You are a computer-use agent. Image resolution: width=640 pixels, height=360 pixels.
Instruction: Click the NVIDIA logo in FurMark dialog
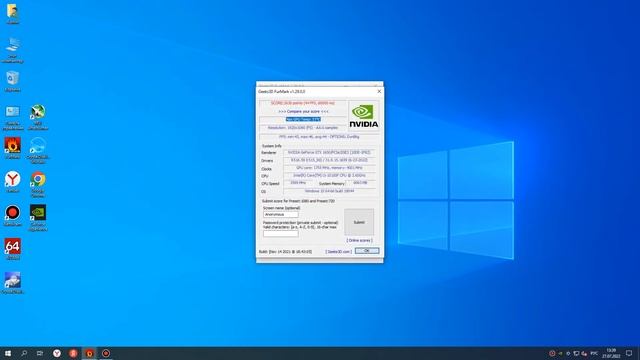pos(363,116)
